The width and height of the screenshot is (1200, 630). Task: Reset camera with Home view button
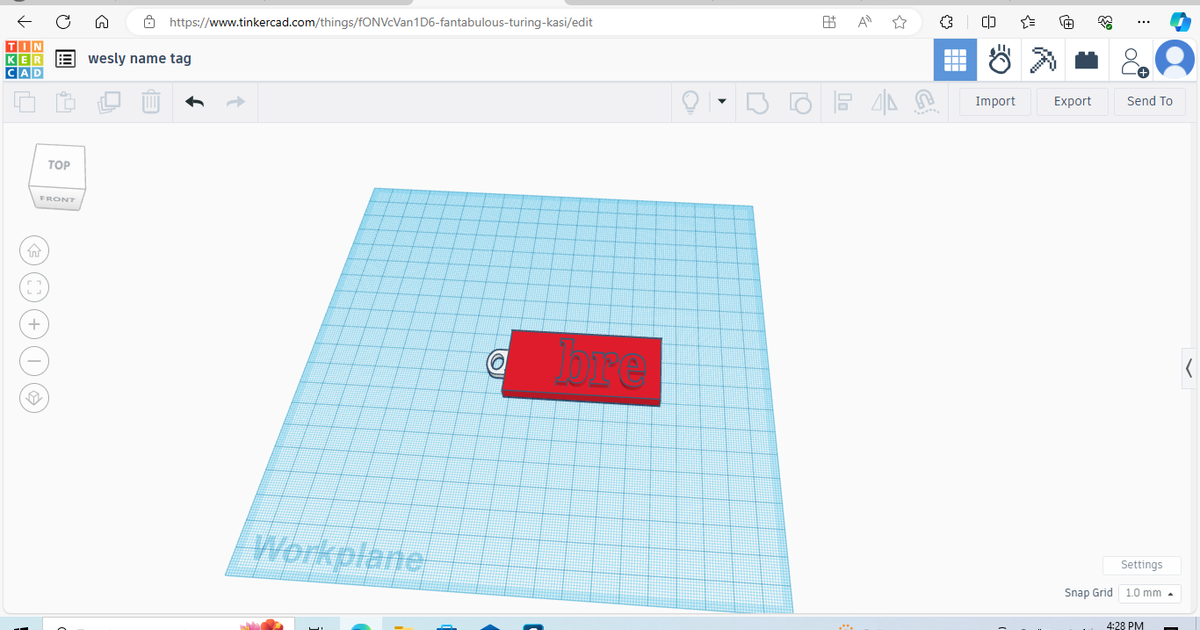click(x=34, y=250)
